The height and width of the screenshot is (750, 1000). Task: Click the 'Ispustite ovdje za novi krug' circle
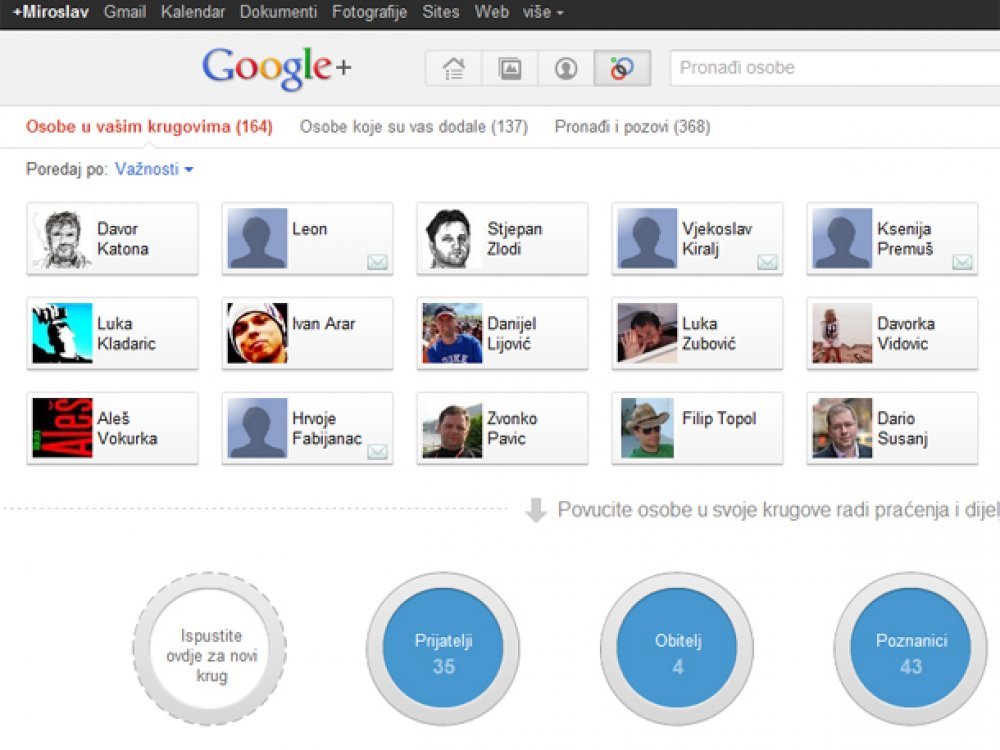pyautogui.click(x=210, y=649)
